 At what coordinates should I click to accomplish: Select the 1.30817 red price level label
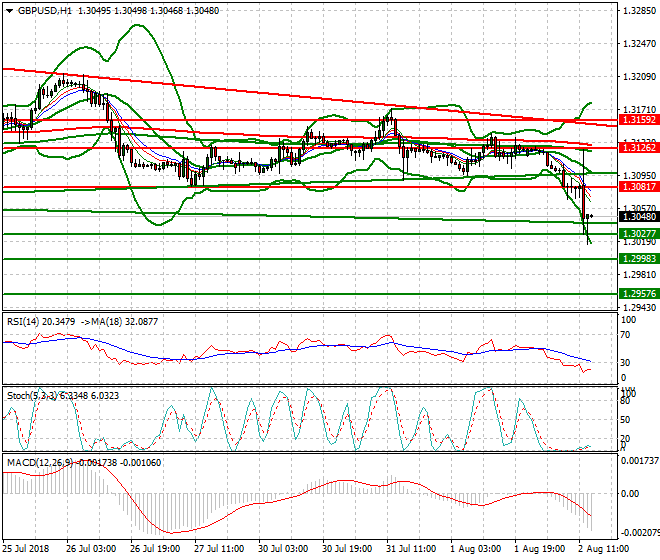coord(639,187)
